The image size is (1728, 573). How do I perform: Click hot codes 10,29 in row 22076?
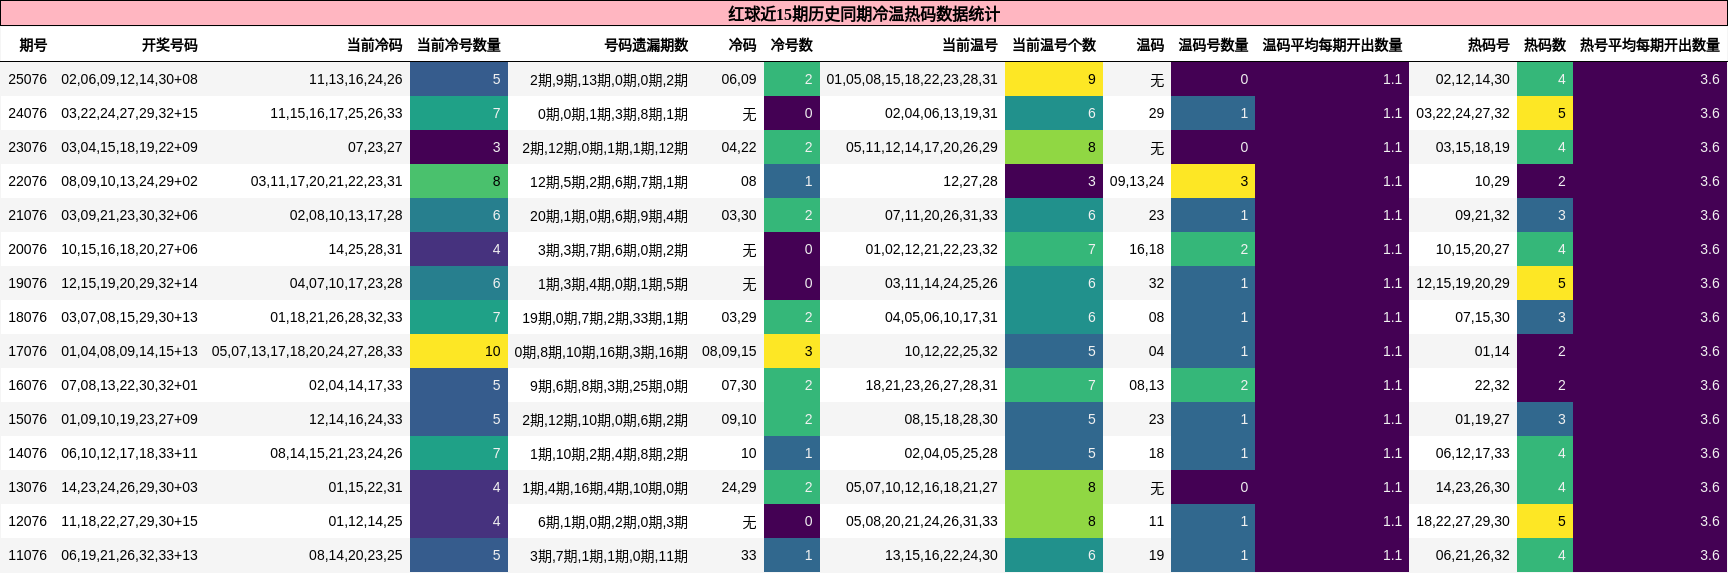1492,181
